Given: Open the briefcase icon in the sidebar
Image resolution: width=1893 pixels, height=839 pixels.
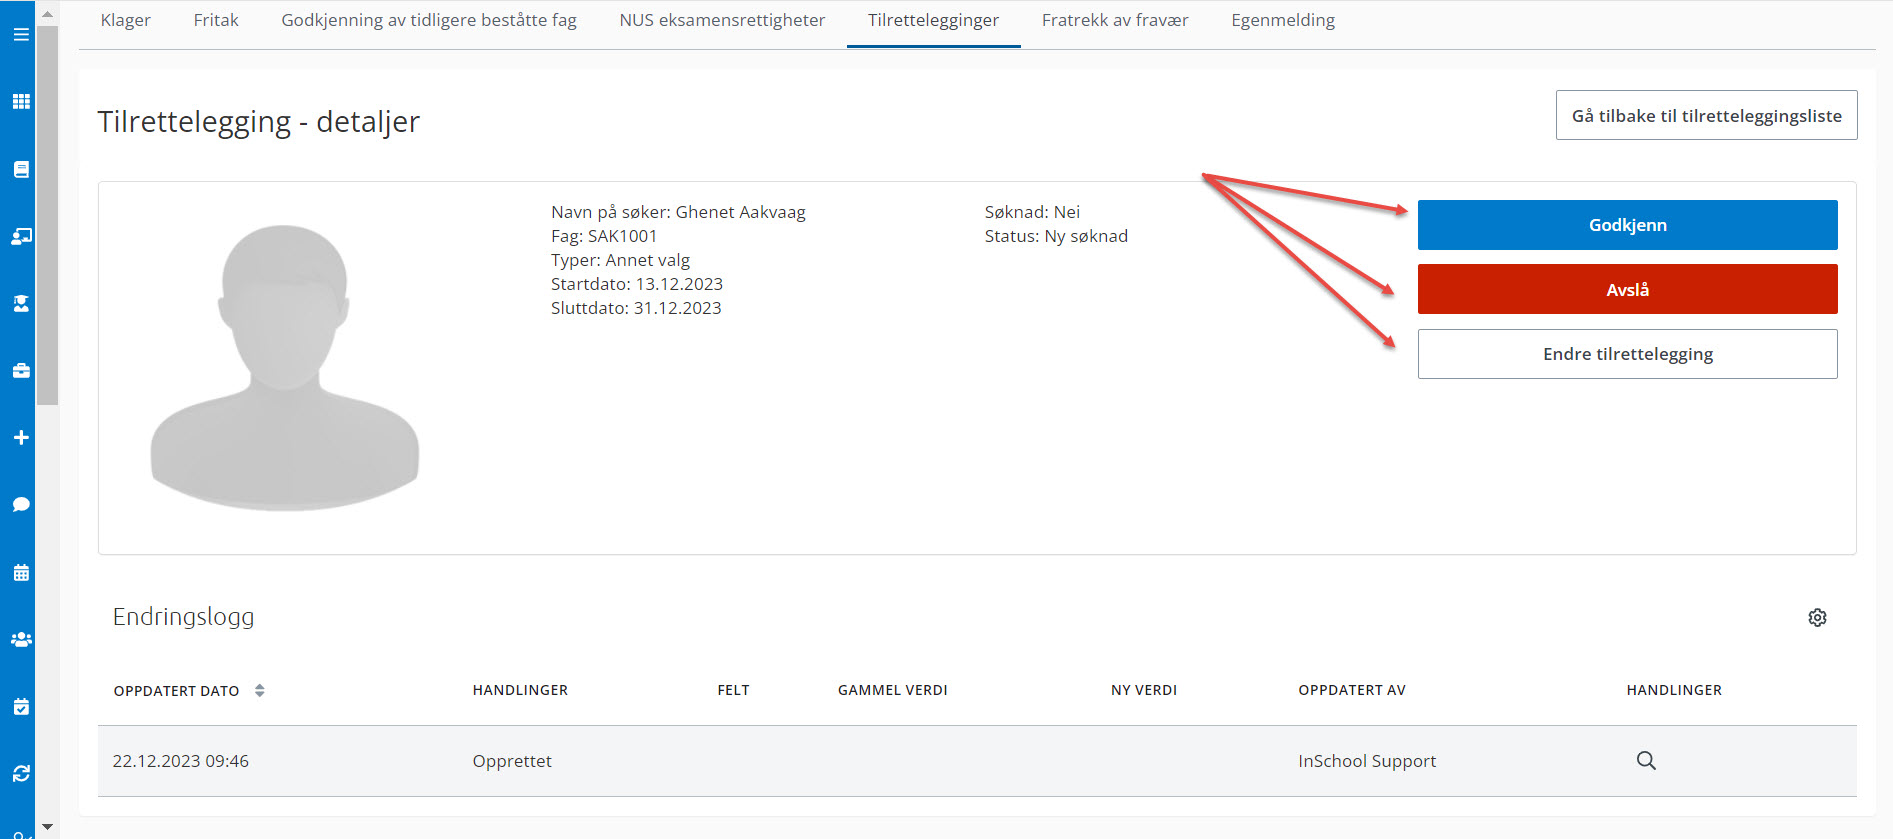Looking at the screenshot, I should pyautogui.click(x=21, y=370).
